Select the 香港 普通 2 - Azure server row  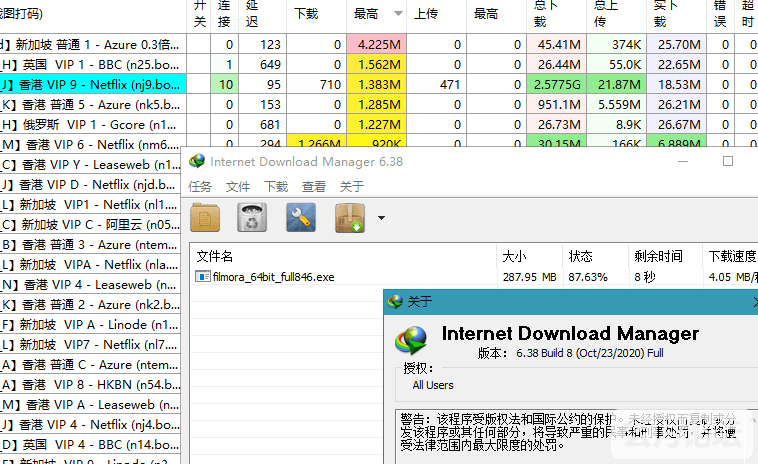pos(90,305)
